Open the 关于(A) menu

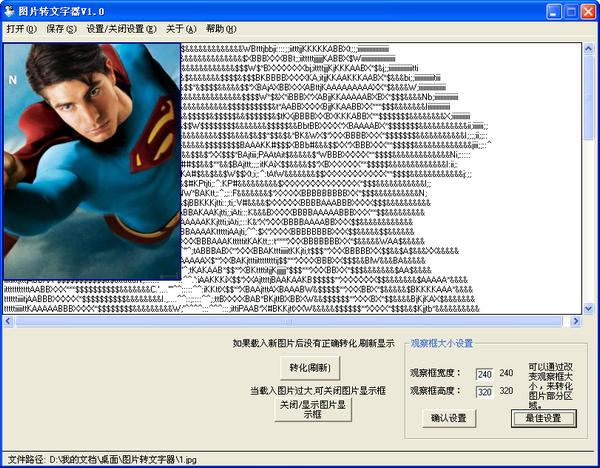pyautogui.click(x=181, y=29)
